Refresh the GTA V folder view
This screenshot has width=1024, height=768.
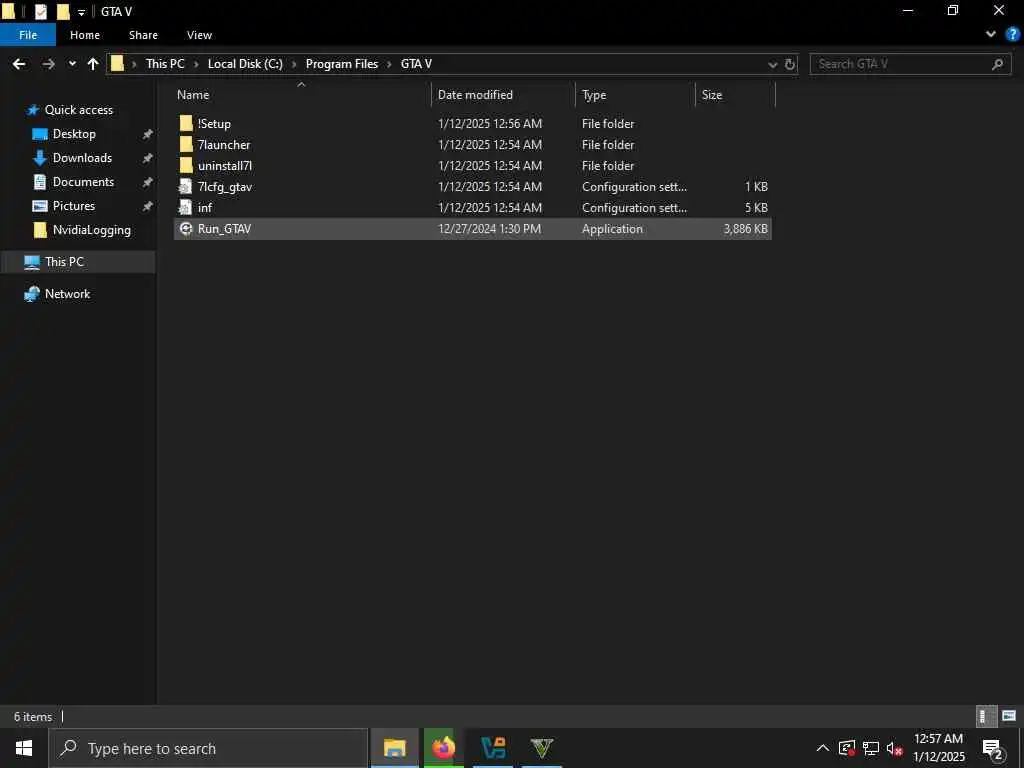click(790, 64)
